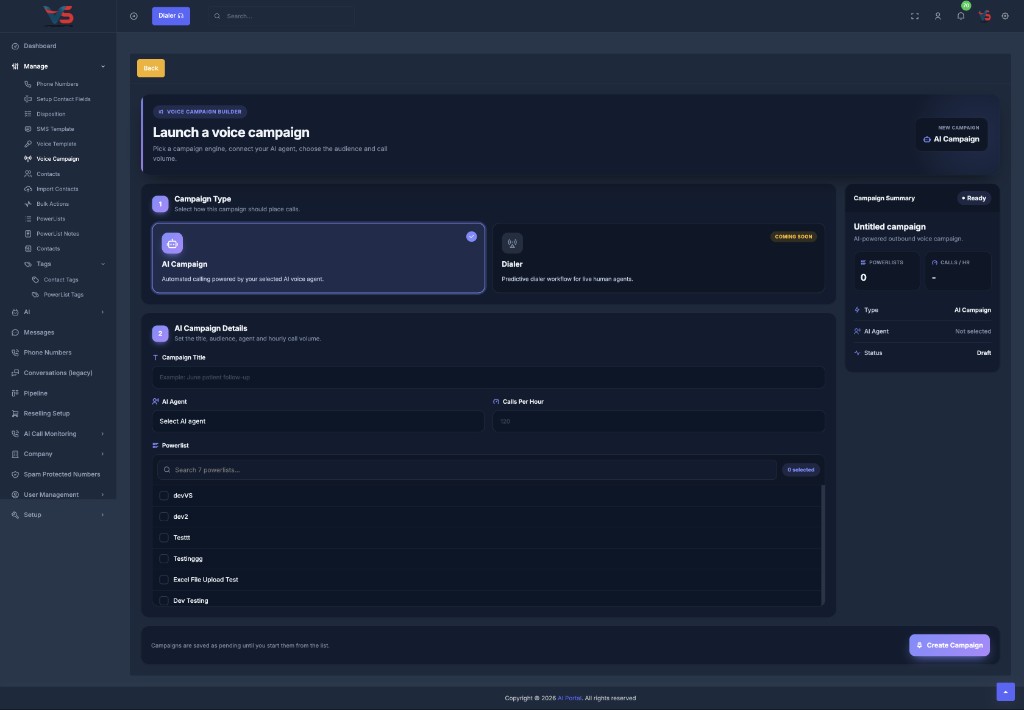Image resolution: width=1024 pixels, height=710 pixels.
Task: Toggle the sidebar collapse icon in top bar
Action: [134, 16]
